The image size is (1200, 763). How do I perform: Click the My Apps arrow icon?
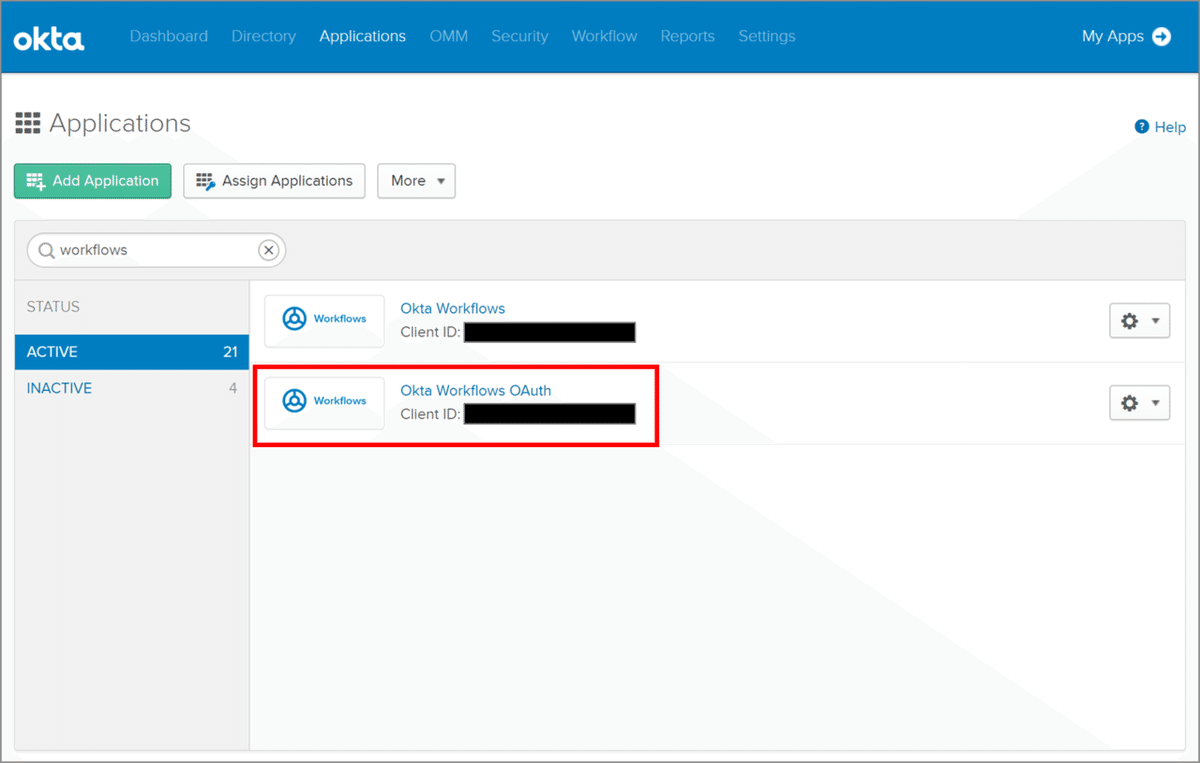[x=1162, y=36]
